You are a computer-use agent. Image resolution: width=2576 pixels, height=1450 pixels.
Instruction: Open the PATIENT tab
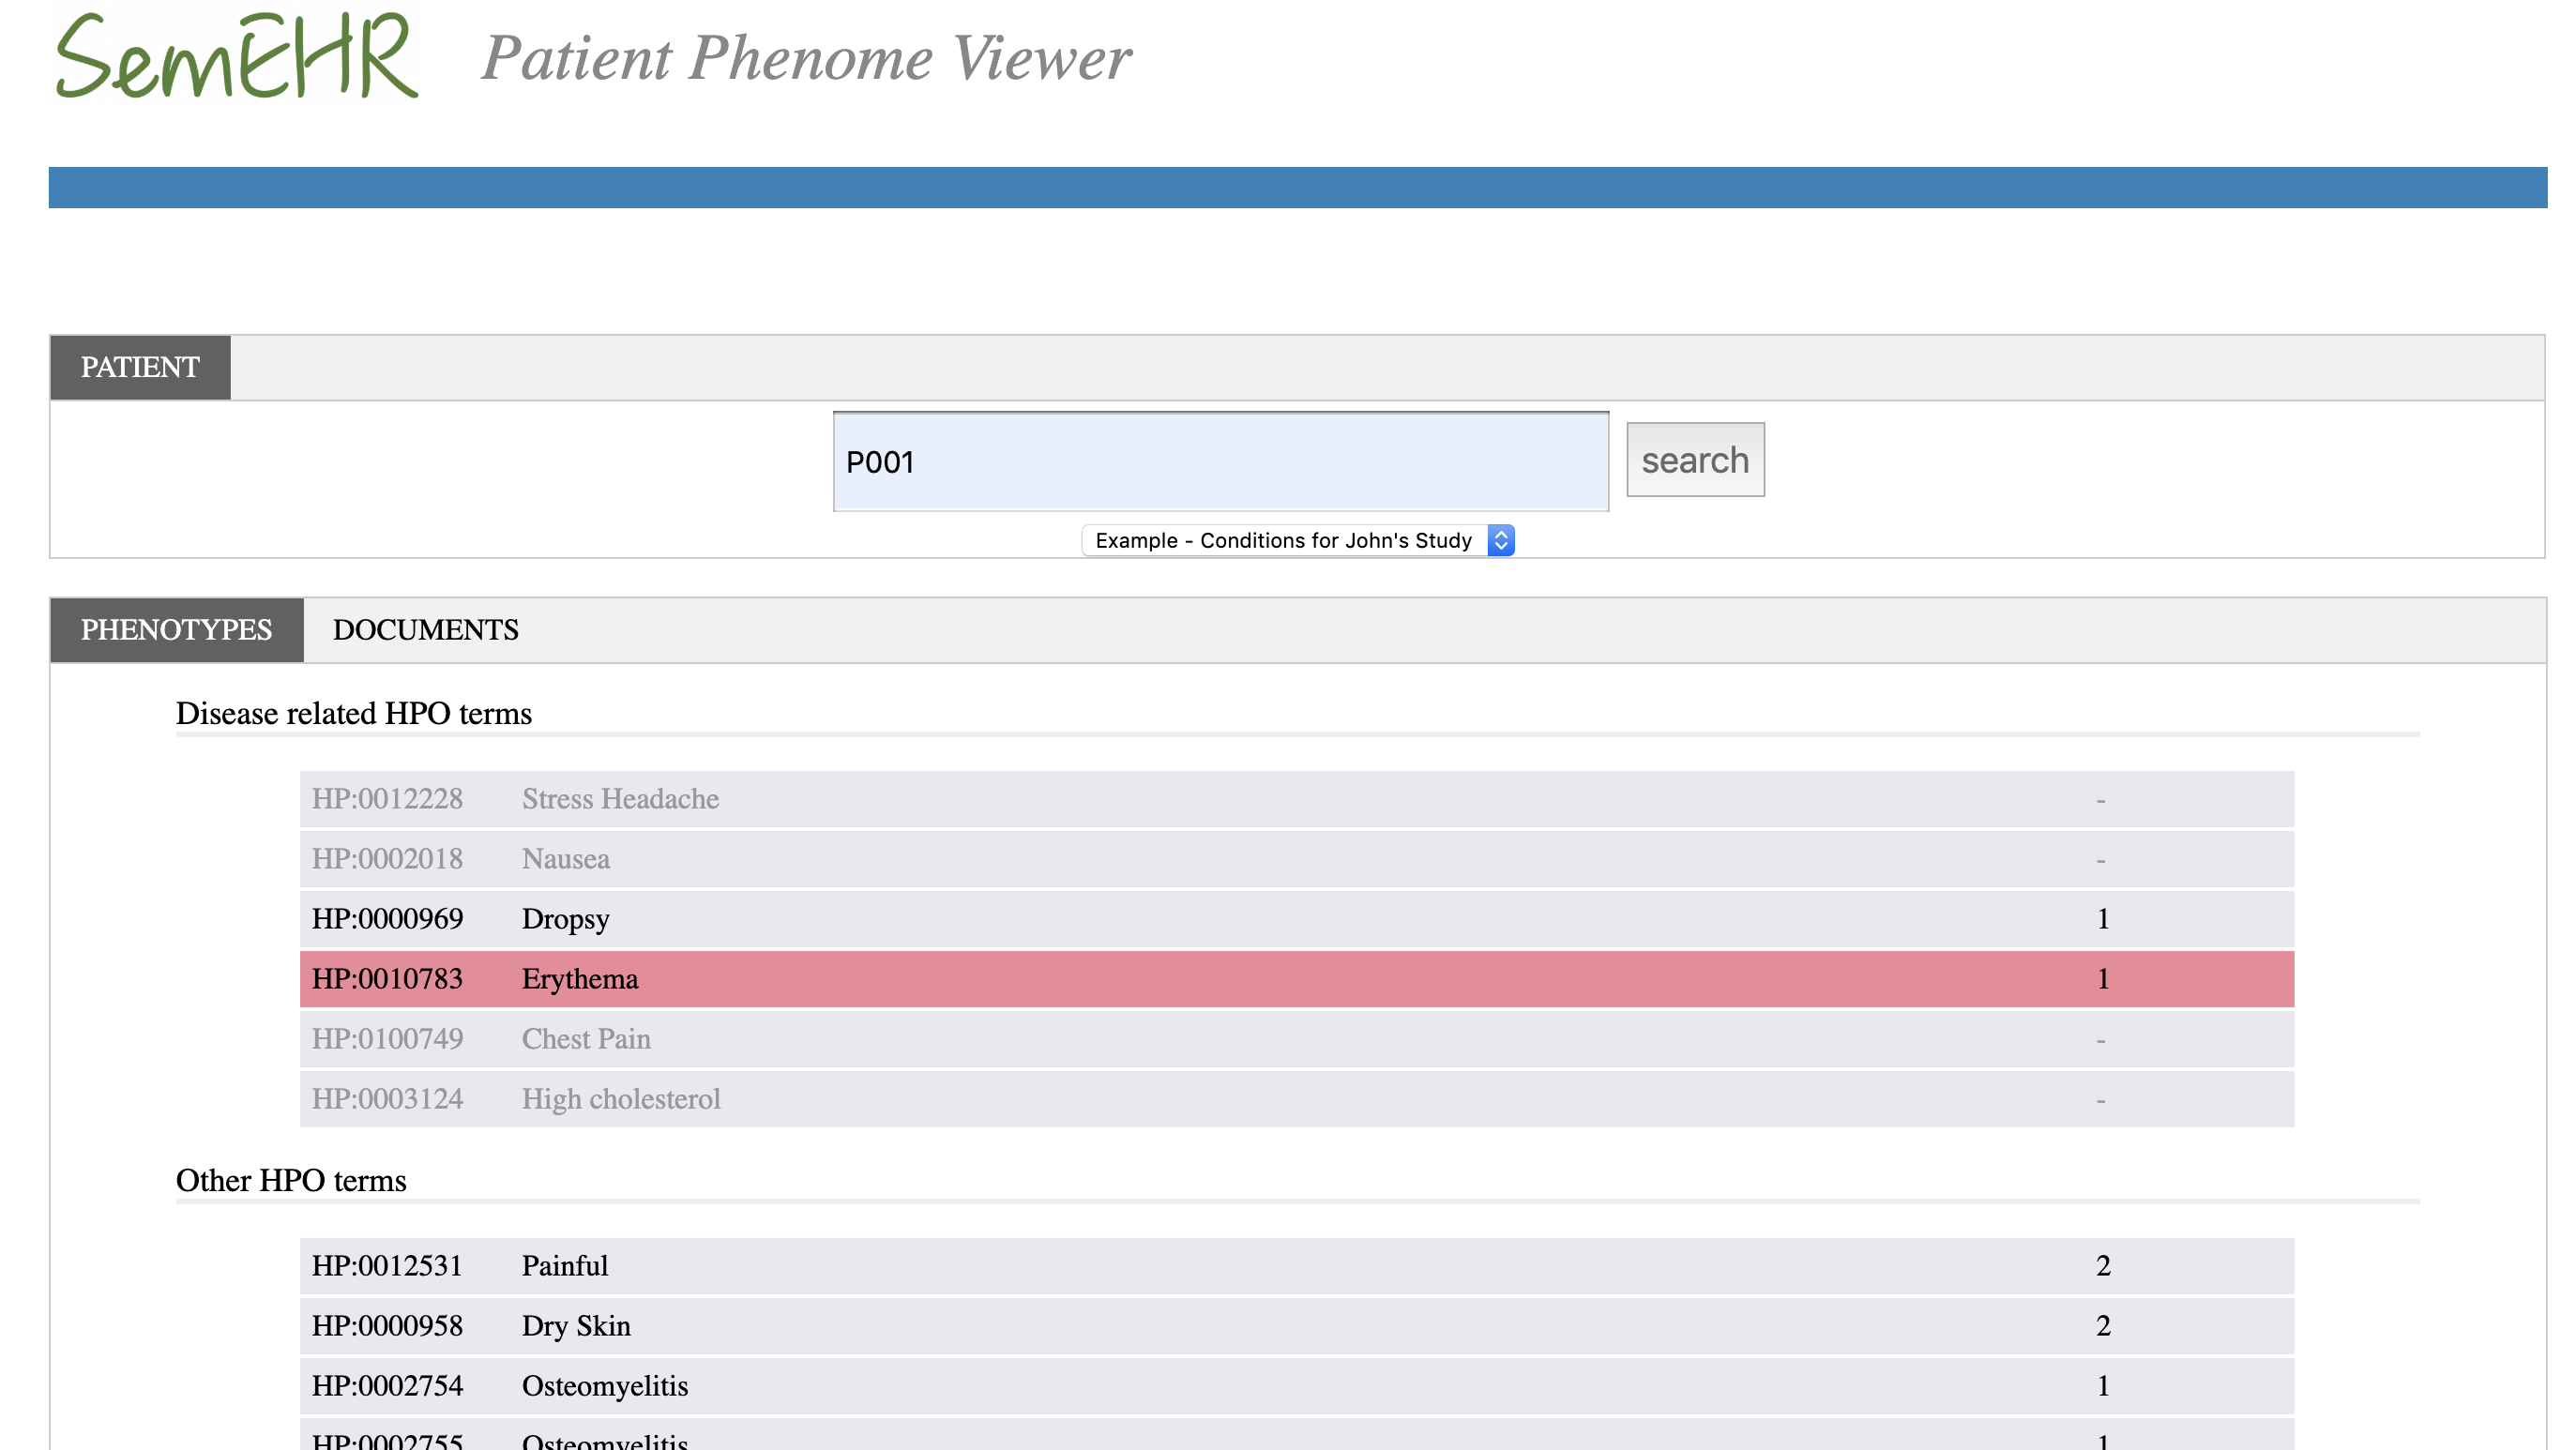pyautogui.click(x=140, y=368)
